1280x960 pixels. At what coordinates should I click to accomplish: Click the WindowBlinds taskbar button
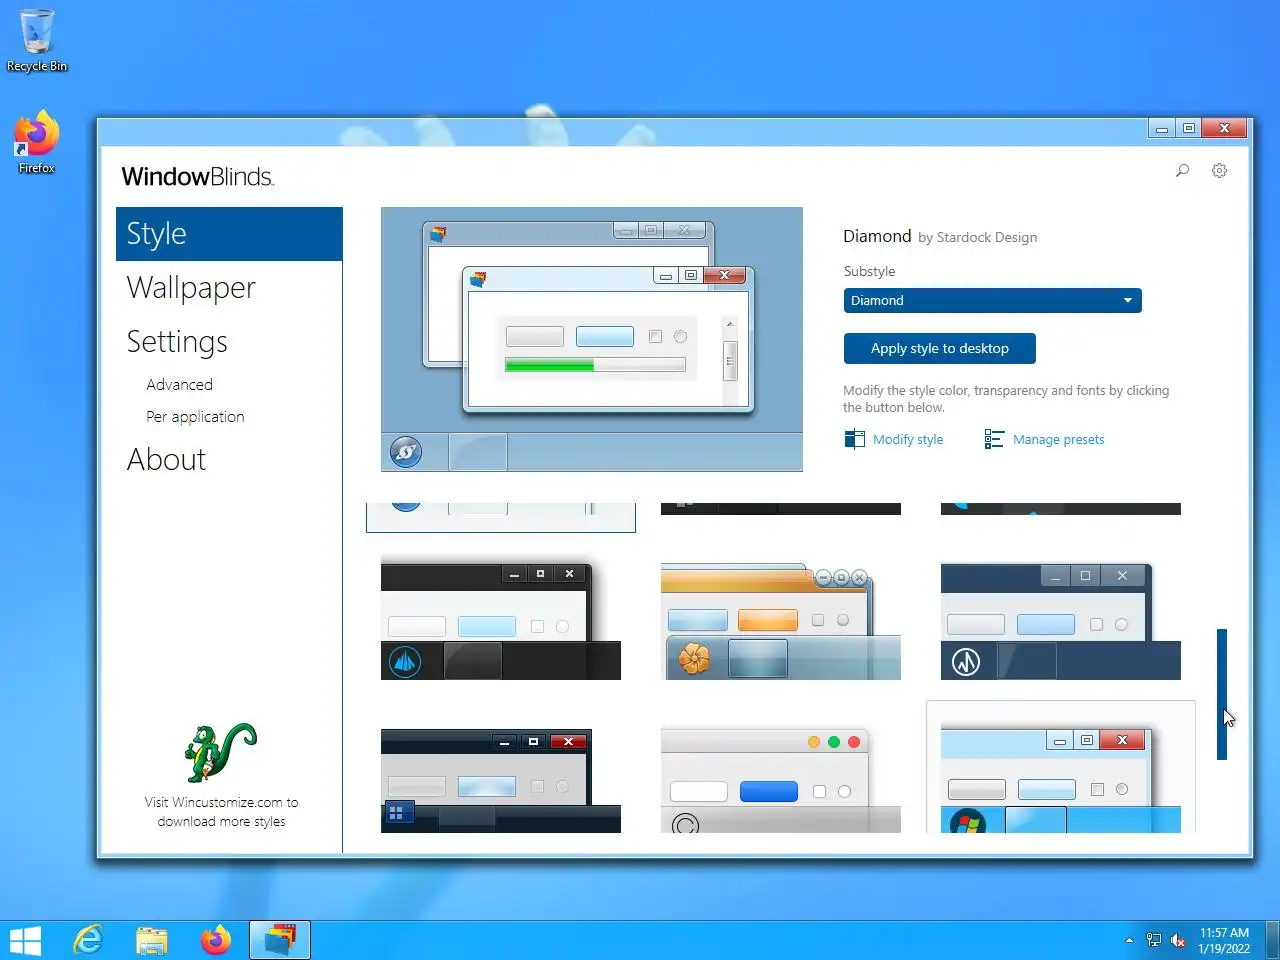(x=280, y=940)
